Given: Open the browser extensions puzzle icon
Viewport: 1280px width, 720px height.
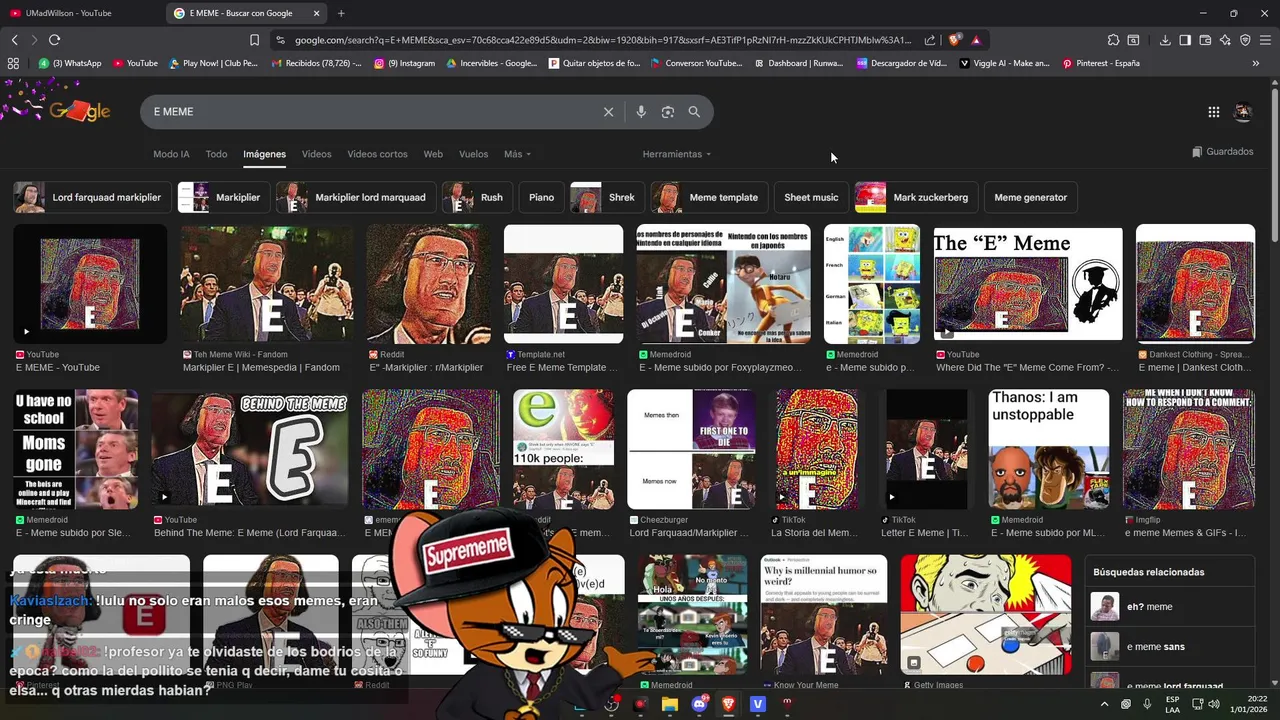Looking at the screenshot, I should click(x=1113, y=40).
